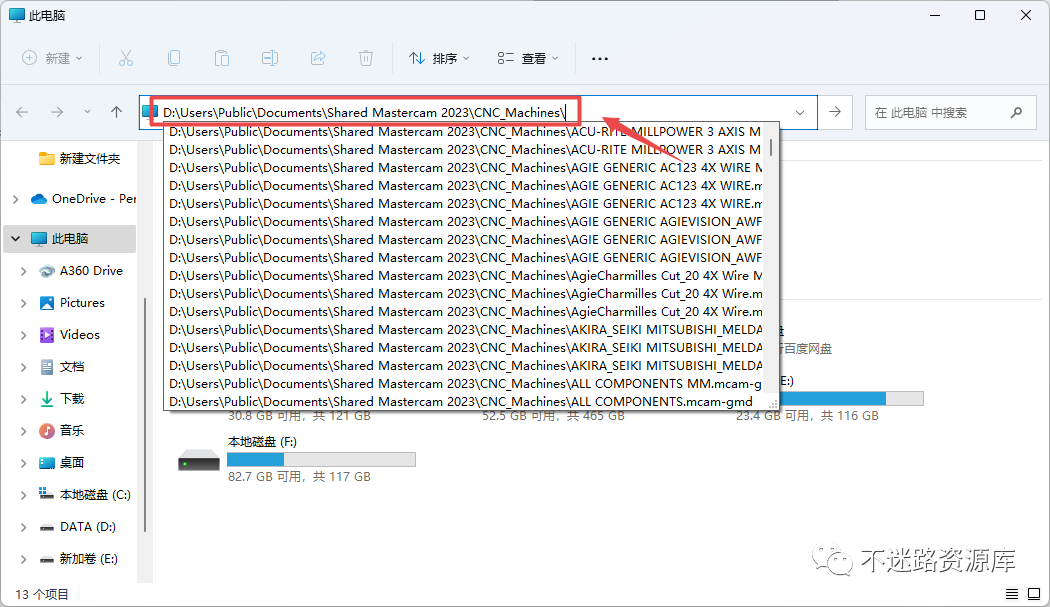Image resolution: width=1050 pixels, height=607 pixels.
Task: Click the E: drive usage bar
Action: pos(850,399)
